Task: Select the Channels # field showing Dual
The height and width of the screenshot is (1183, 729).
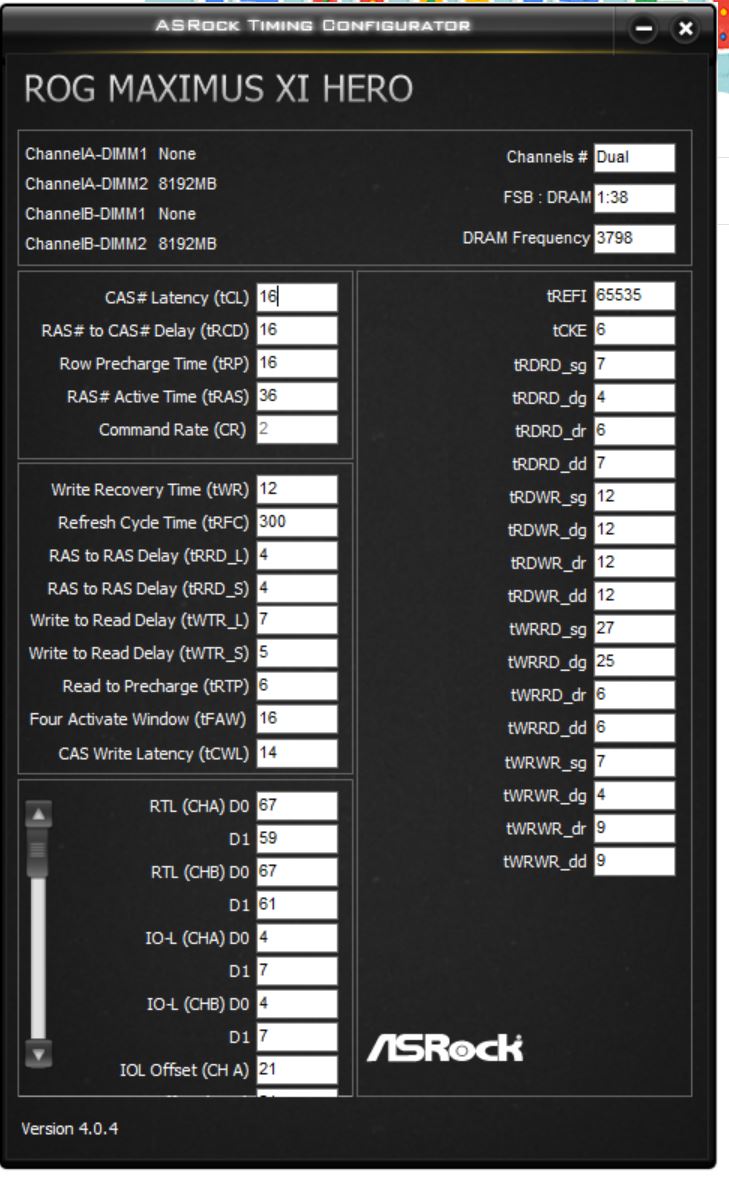Action: click(x=634, y=158)
